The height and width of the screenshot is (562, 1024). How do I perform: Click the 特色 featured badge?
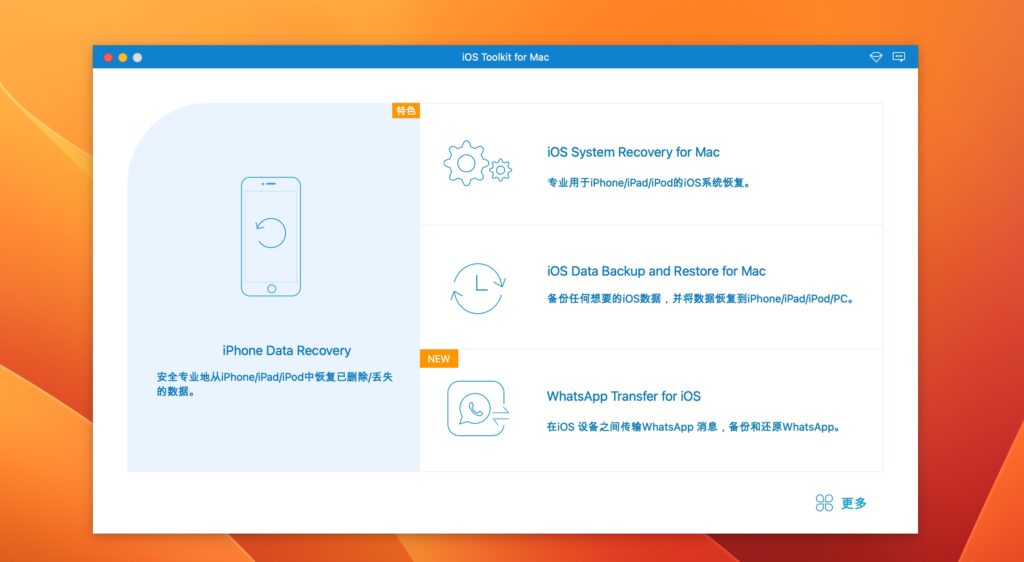(406, 110)
